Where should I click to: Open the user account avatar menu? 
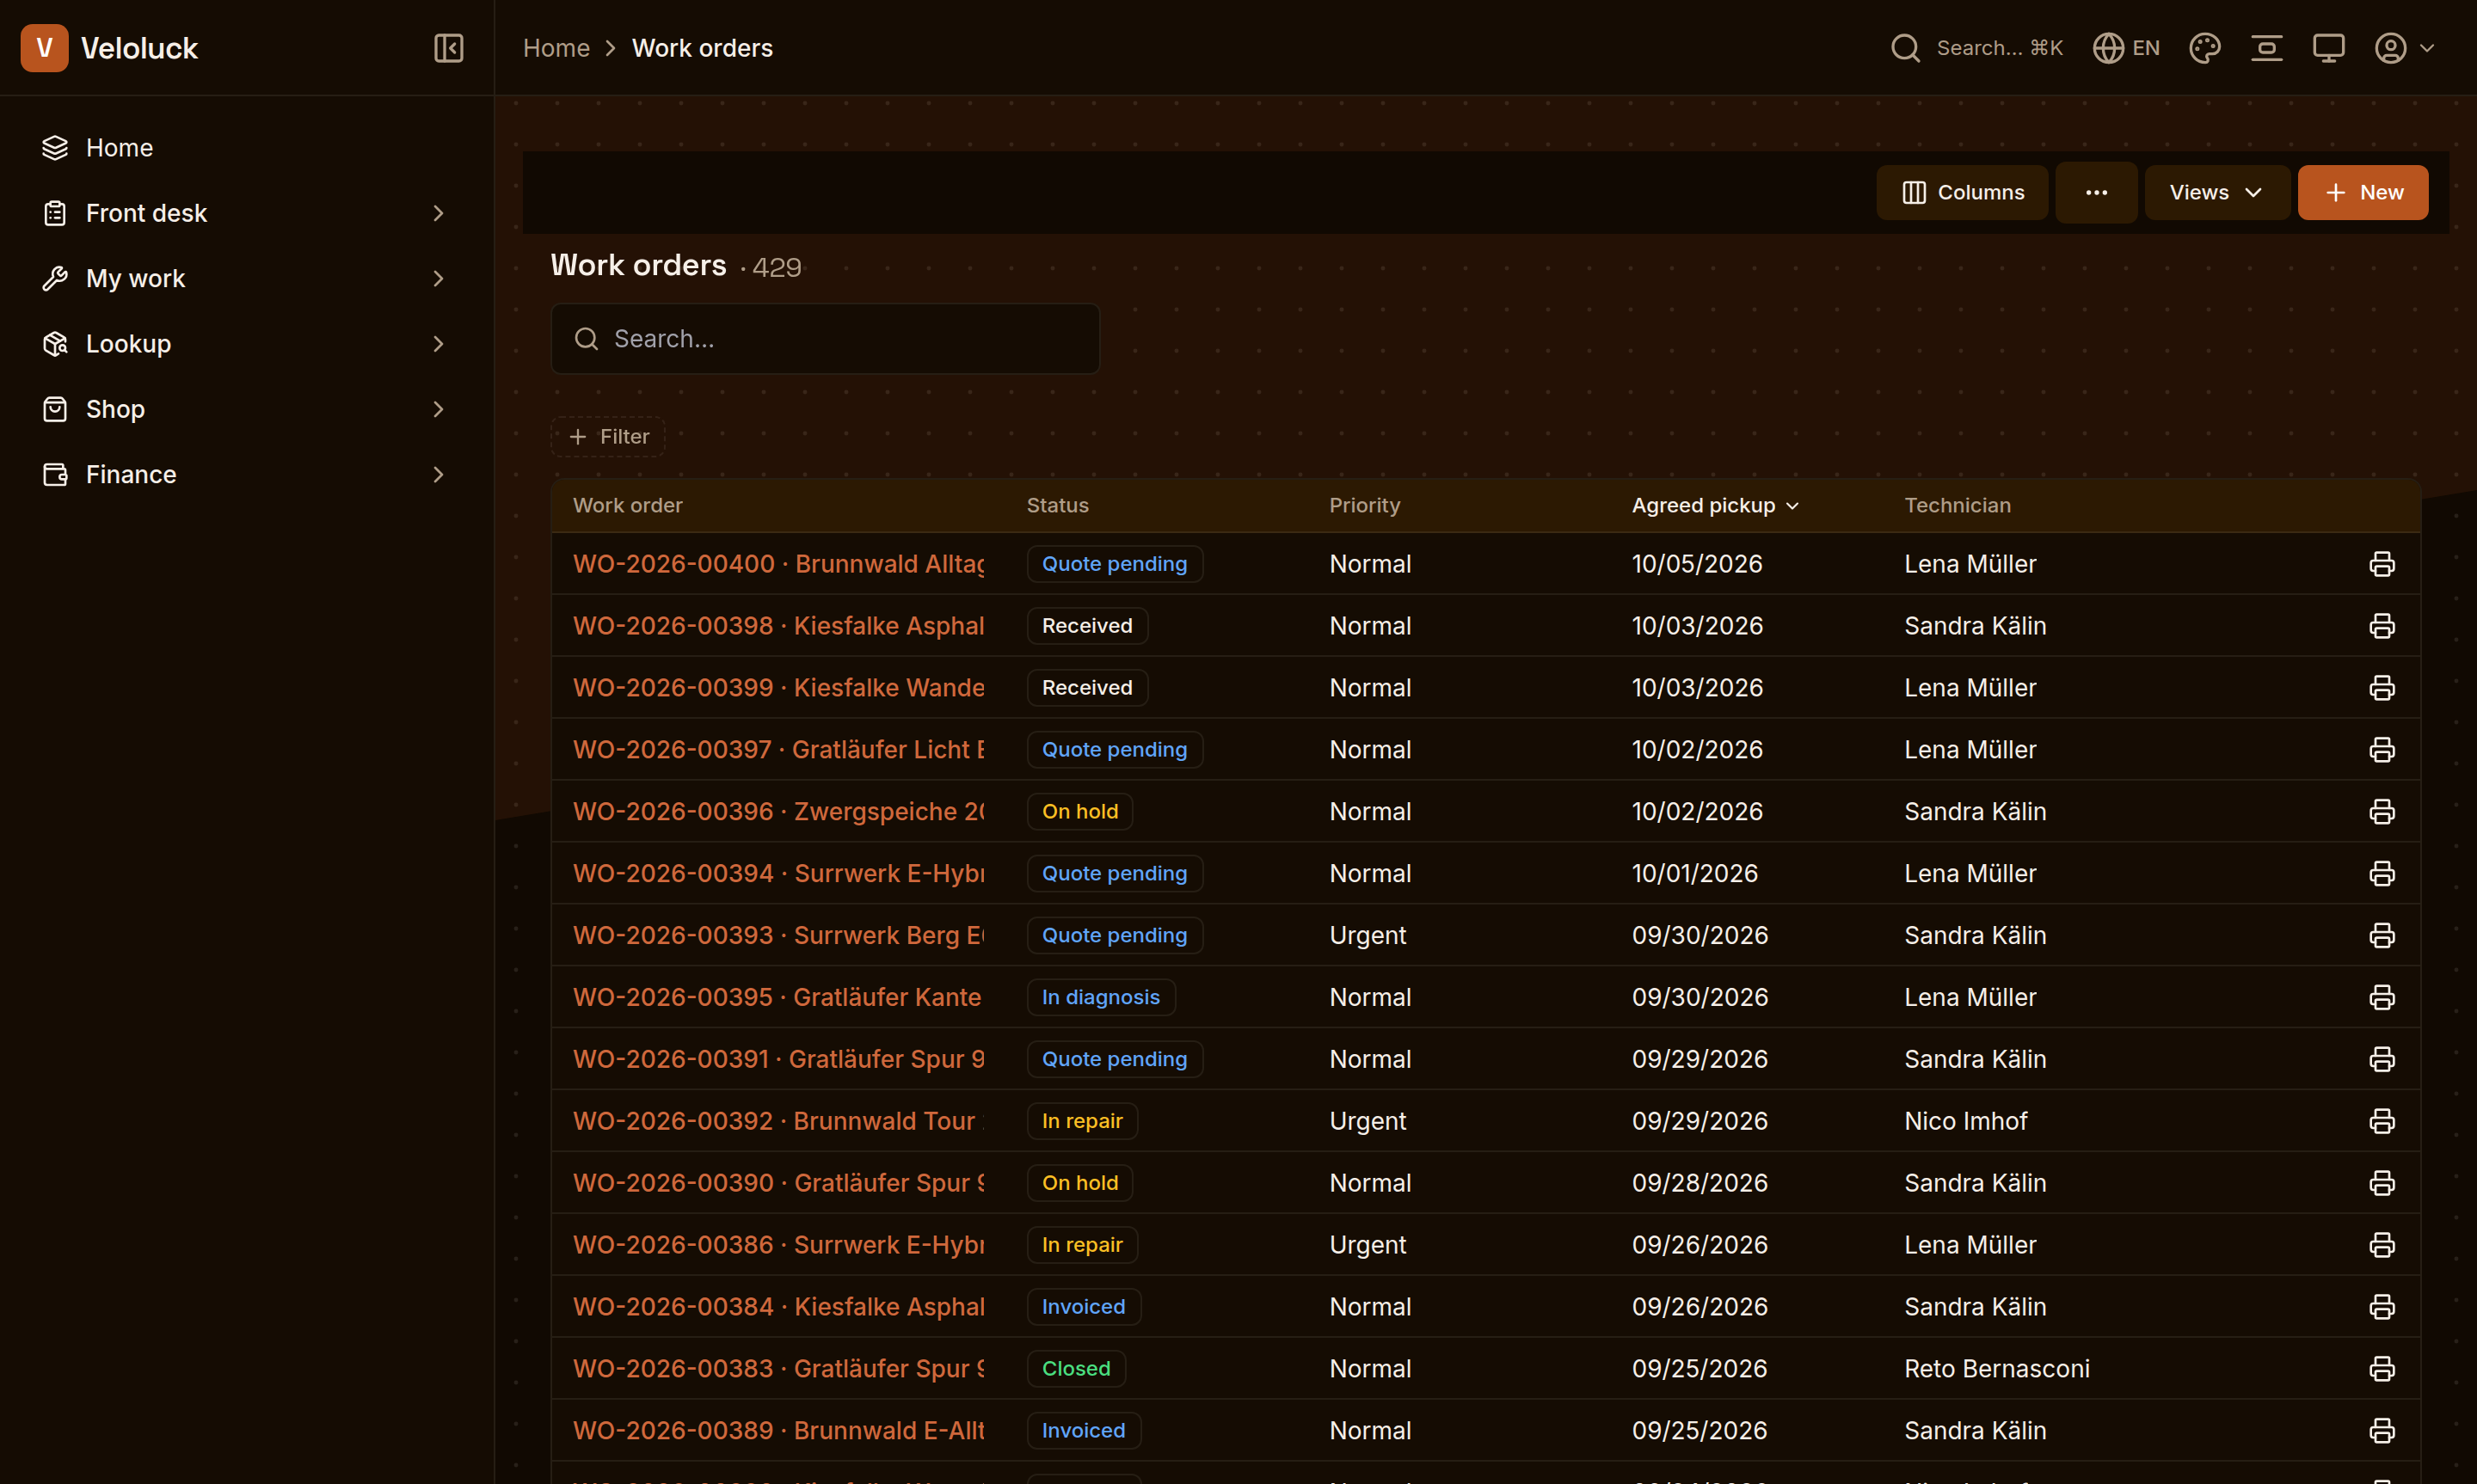coord(2404,48)
